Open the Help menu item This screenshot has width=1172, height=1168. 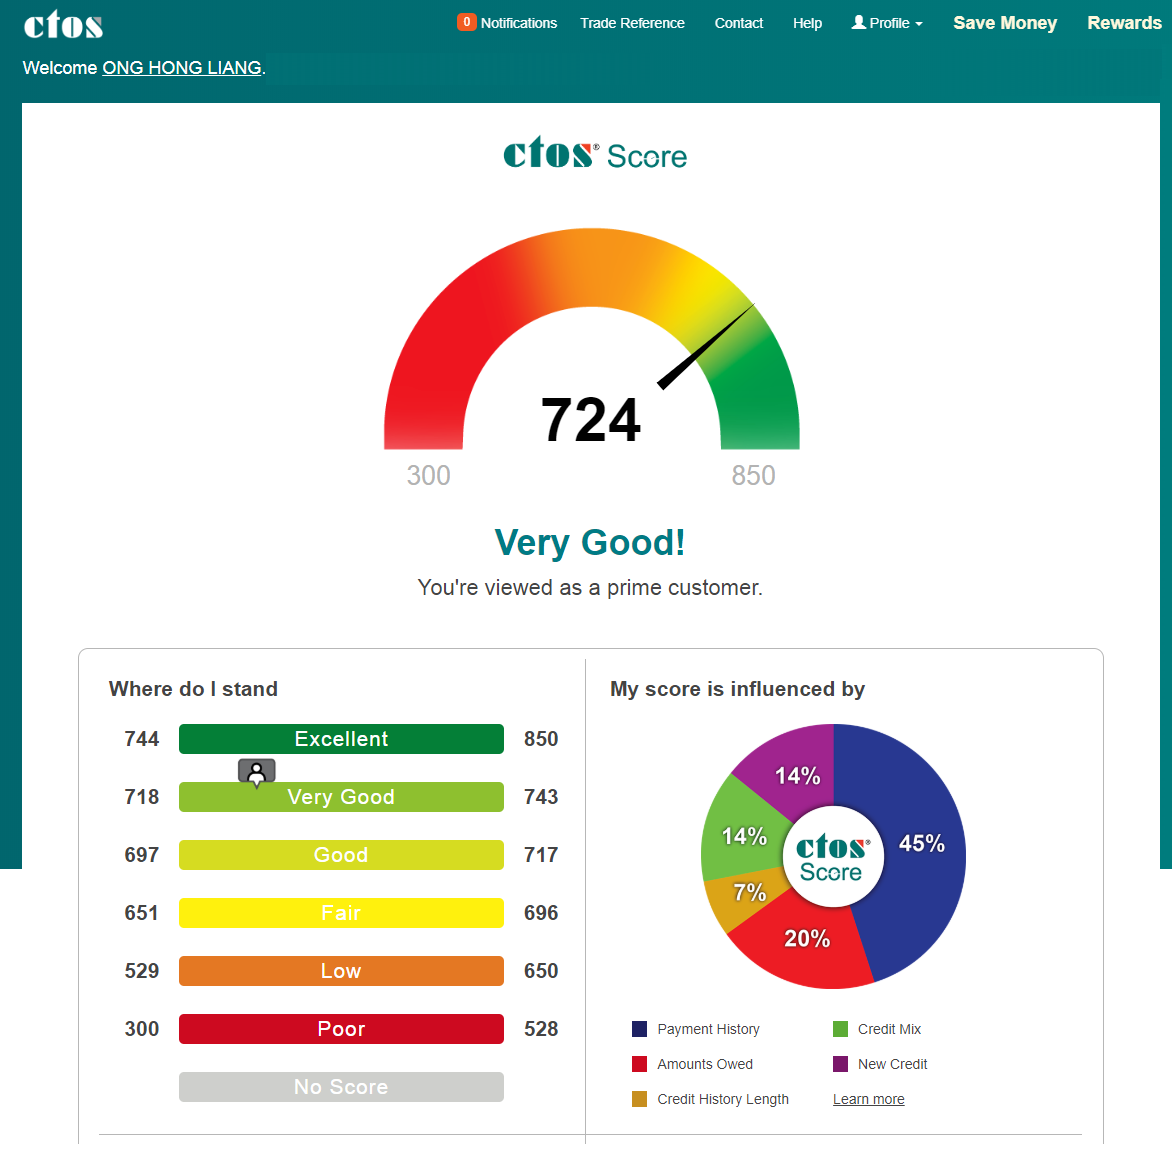click(807, 23)
